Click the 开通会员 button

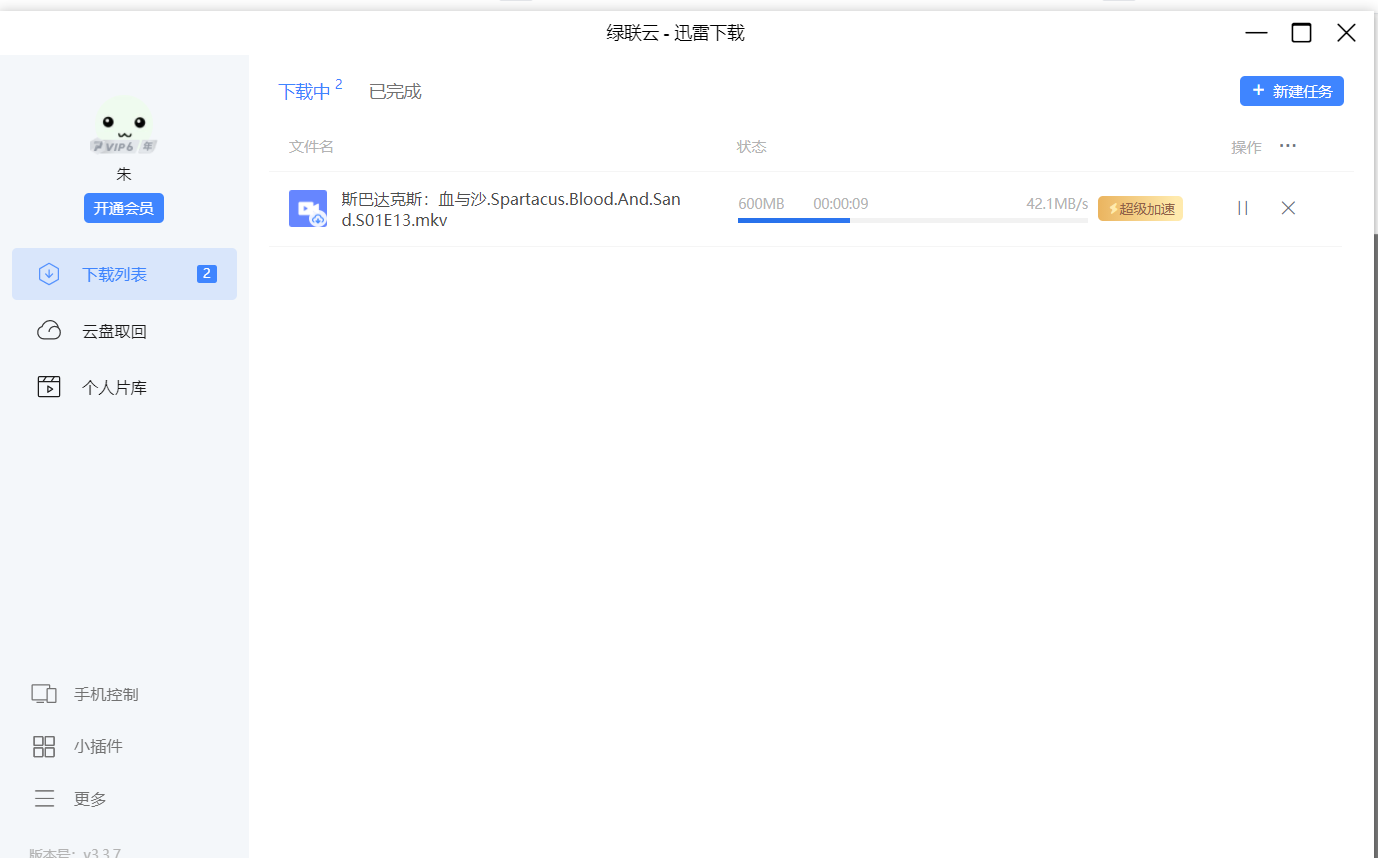coord(124,208)
